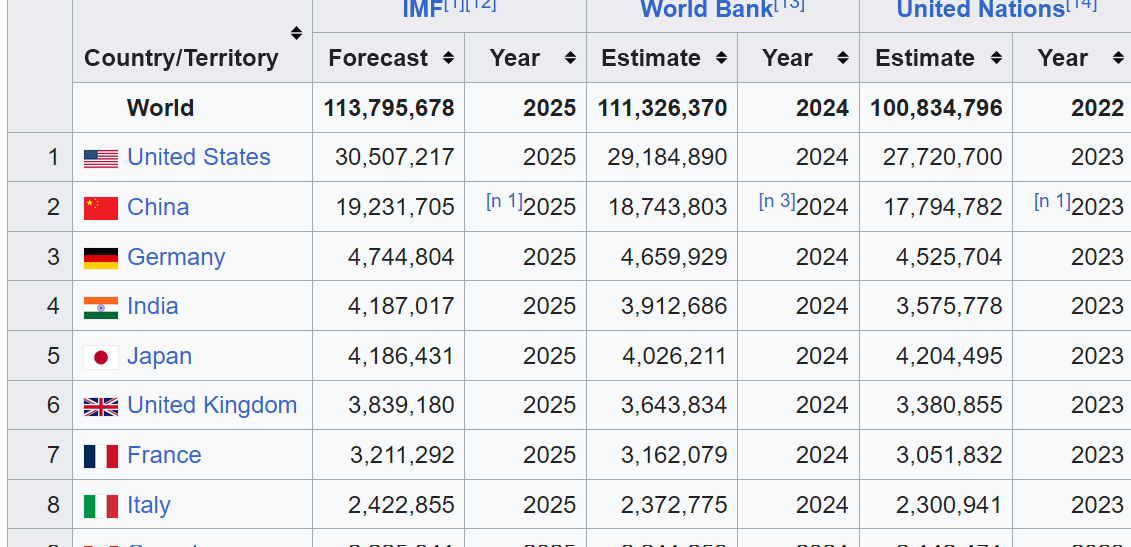Viewport: 1131px width, 547px height.
Task: Open the IMF header link
Action: click(422, 9)
